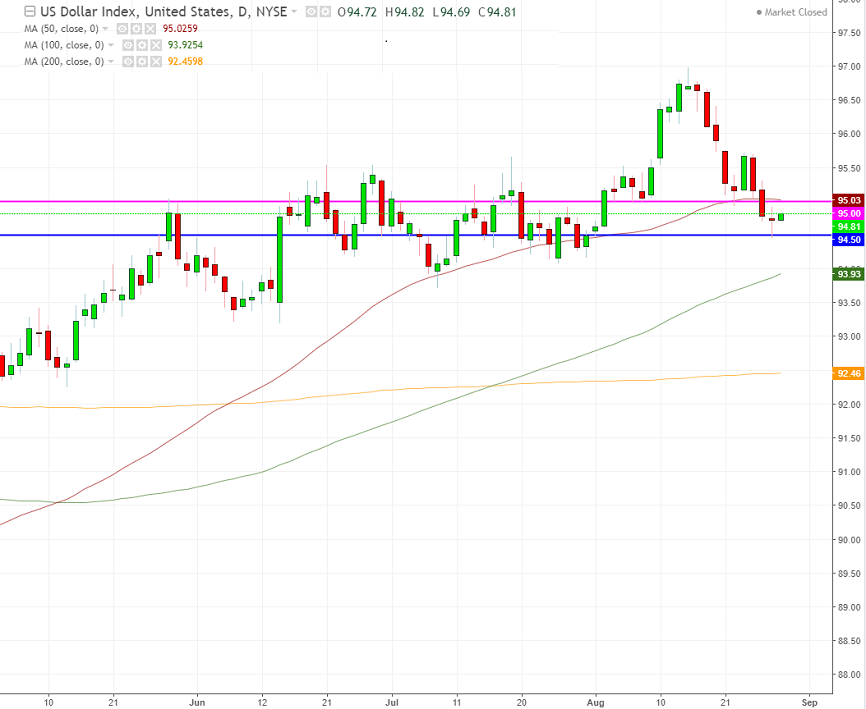Open the MA 50 settings gear

click(x=137, y=28)
